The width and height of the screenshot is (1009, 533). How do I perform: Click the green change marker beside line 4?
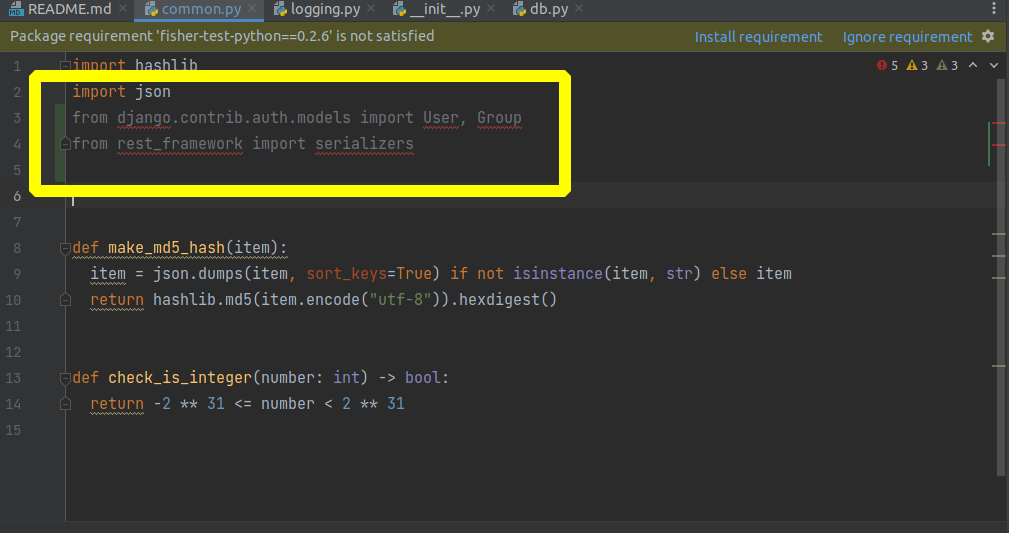tap(60, 144)
